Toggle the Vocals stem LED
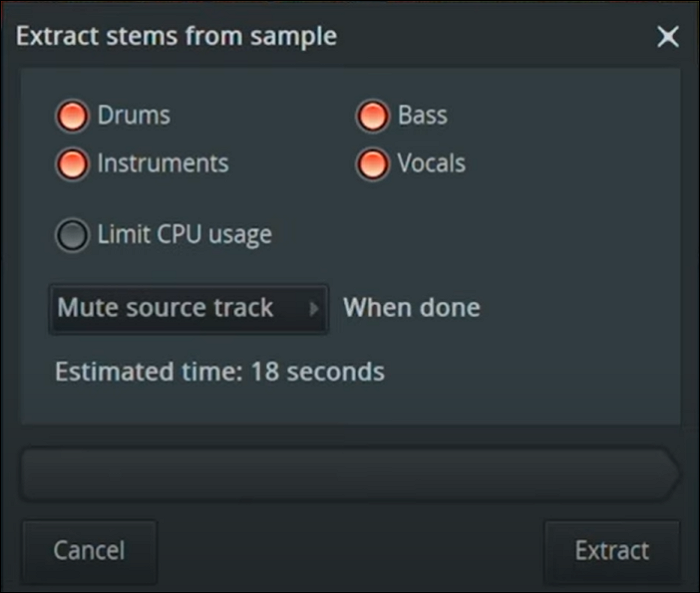The height and width of the screenshot is (593, 700). [372, 164]
